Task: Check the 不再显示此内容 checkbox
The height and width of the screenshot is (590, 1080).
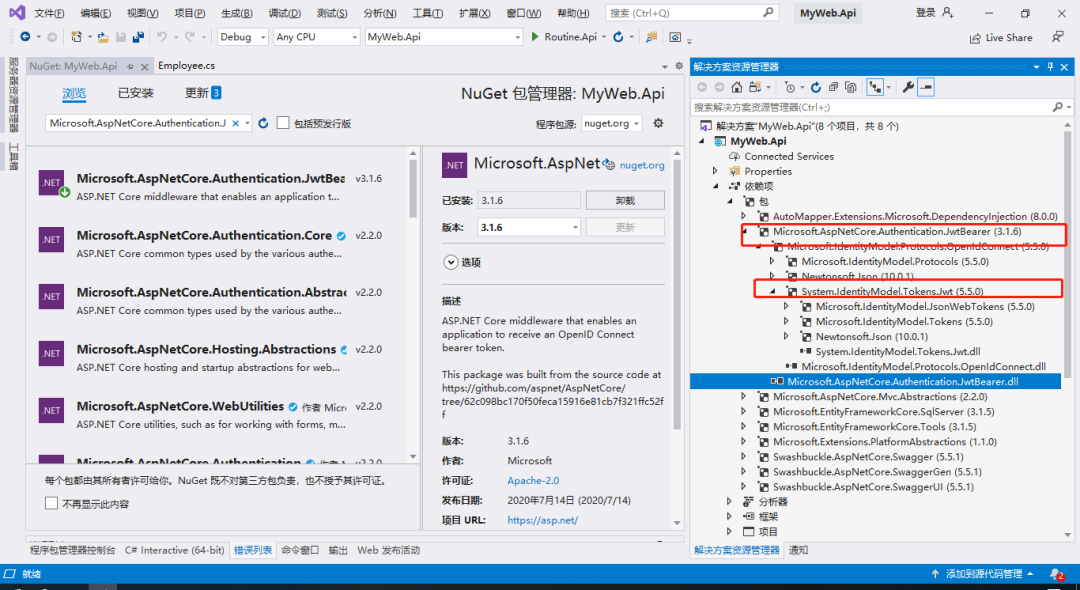Action: (x=51, y=503)
